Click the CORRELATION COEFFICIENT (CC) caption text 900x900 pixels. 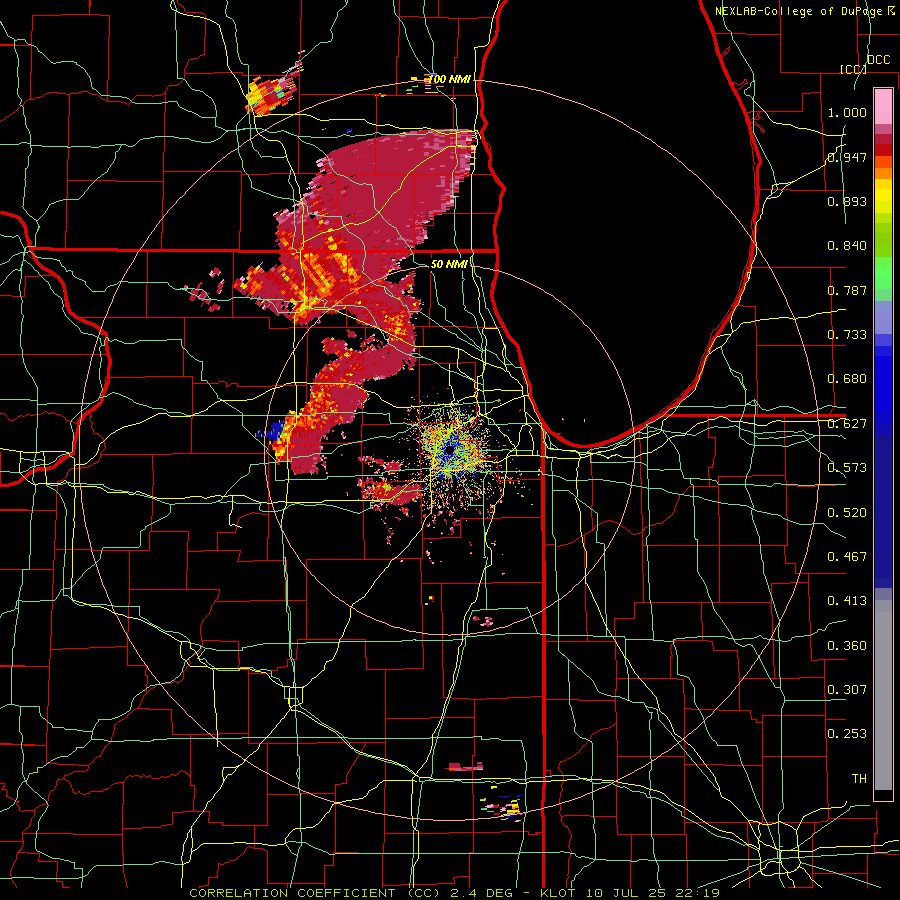point(315,893)
